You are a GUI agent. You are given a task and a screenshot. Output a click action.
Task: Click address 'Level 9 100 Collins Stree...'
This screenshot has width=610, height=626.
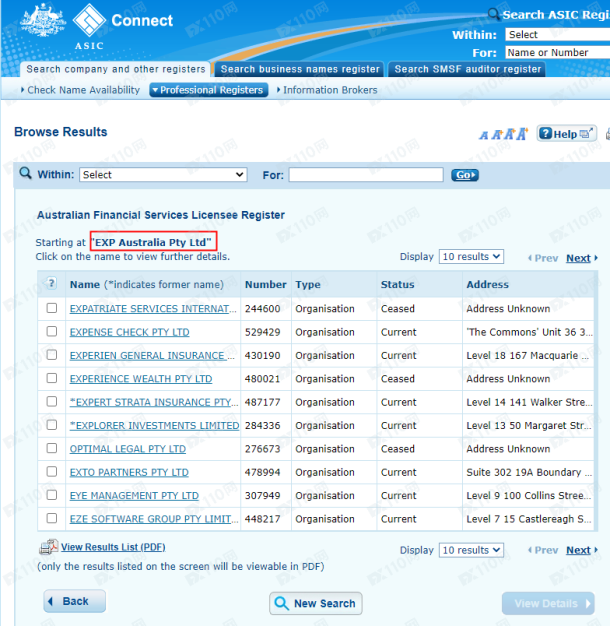click(529, 495)
